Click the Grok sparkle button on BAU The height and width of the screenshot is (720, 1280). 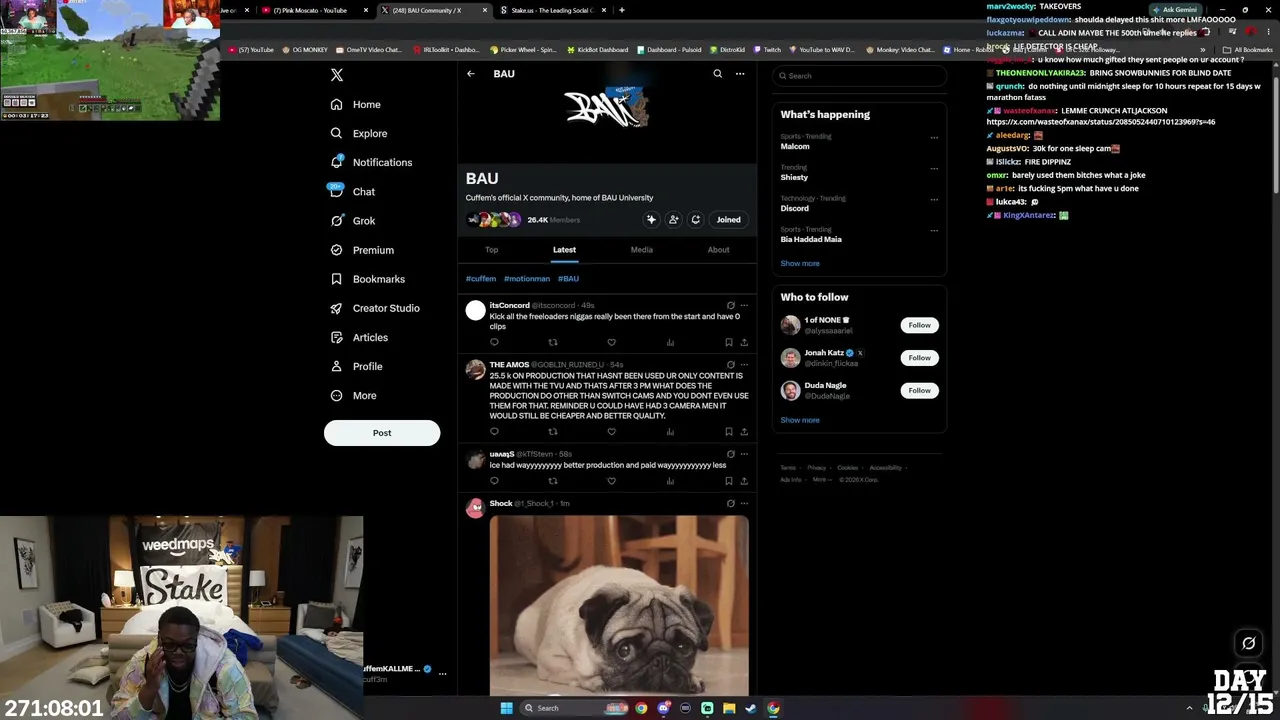651,220
